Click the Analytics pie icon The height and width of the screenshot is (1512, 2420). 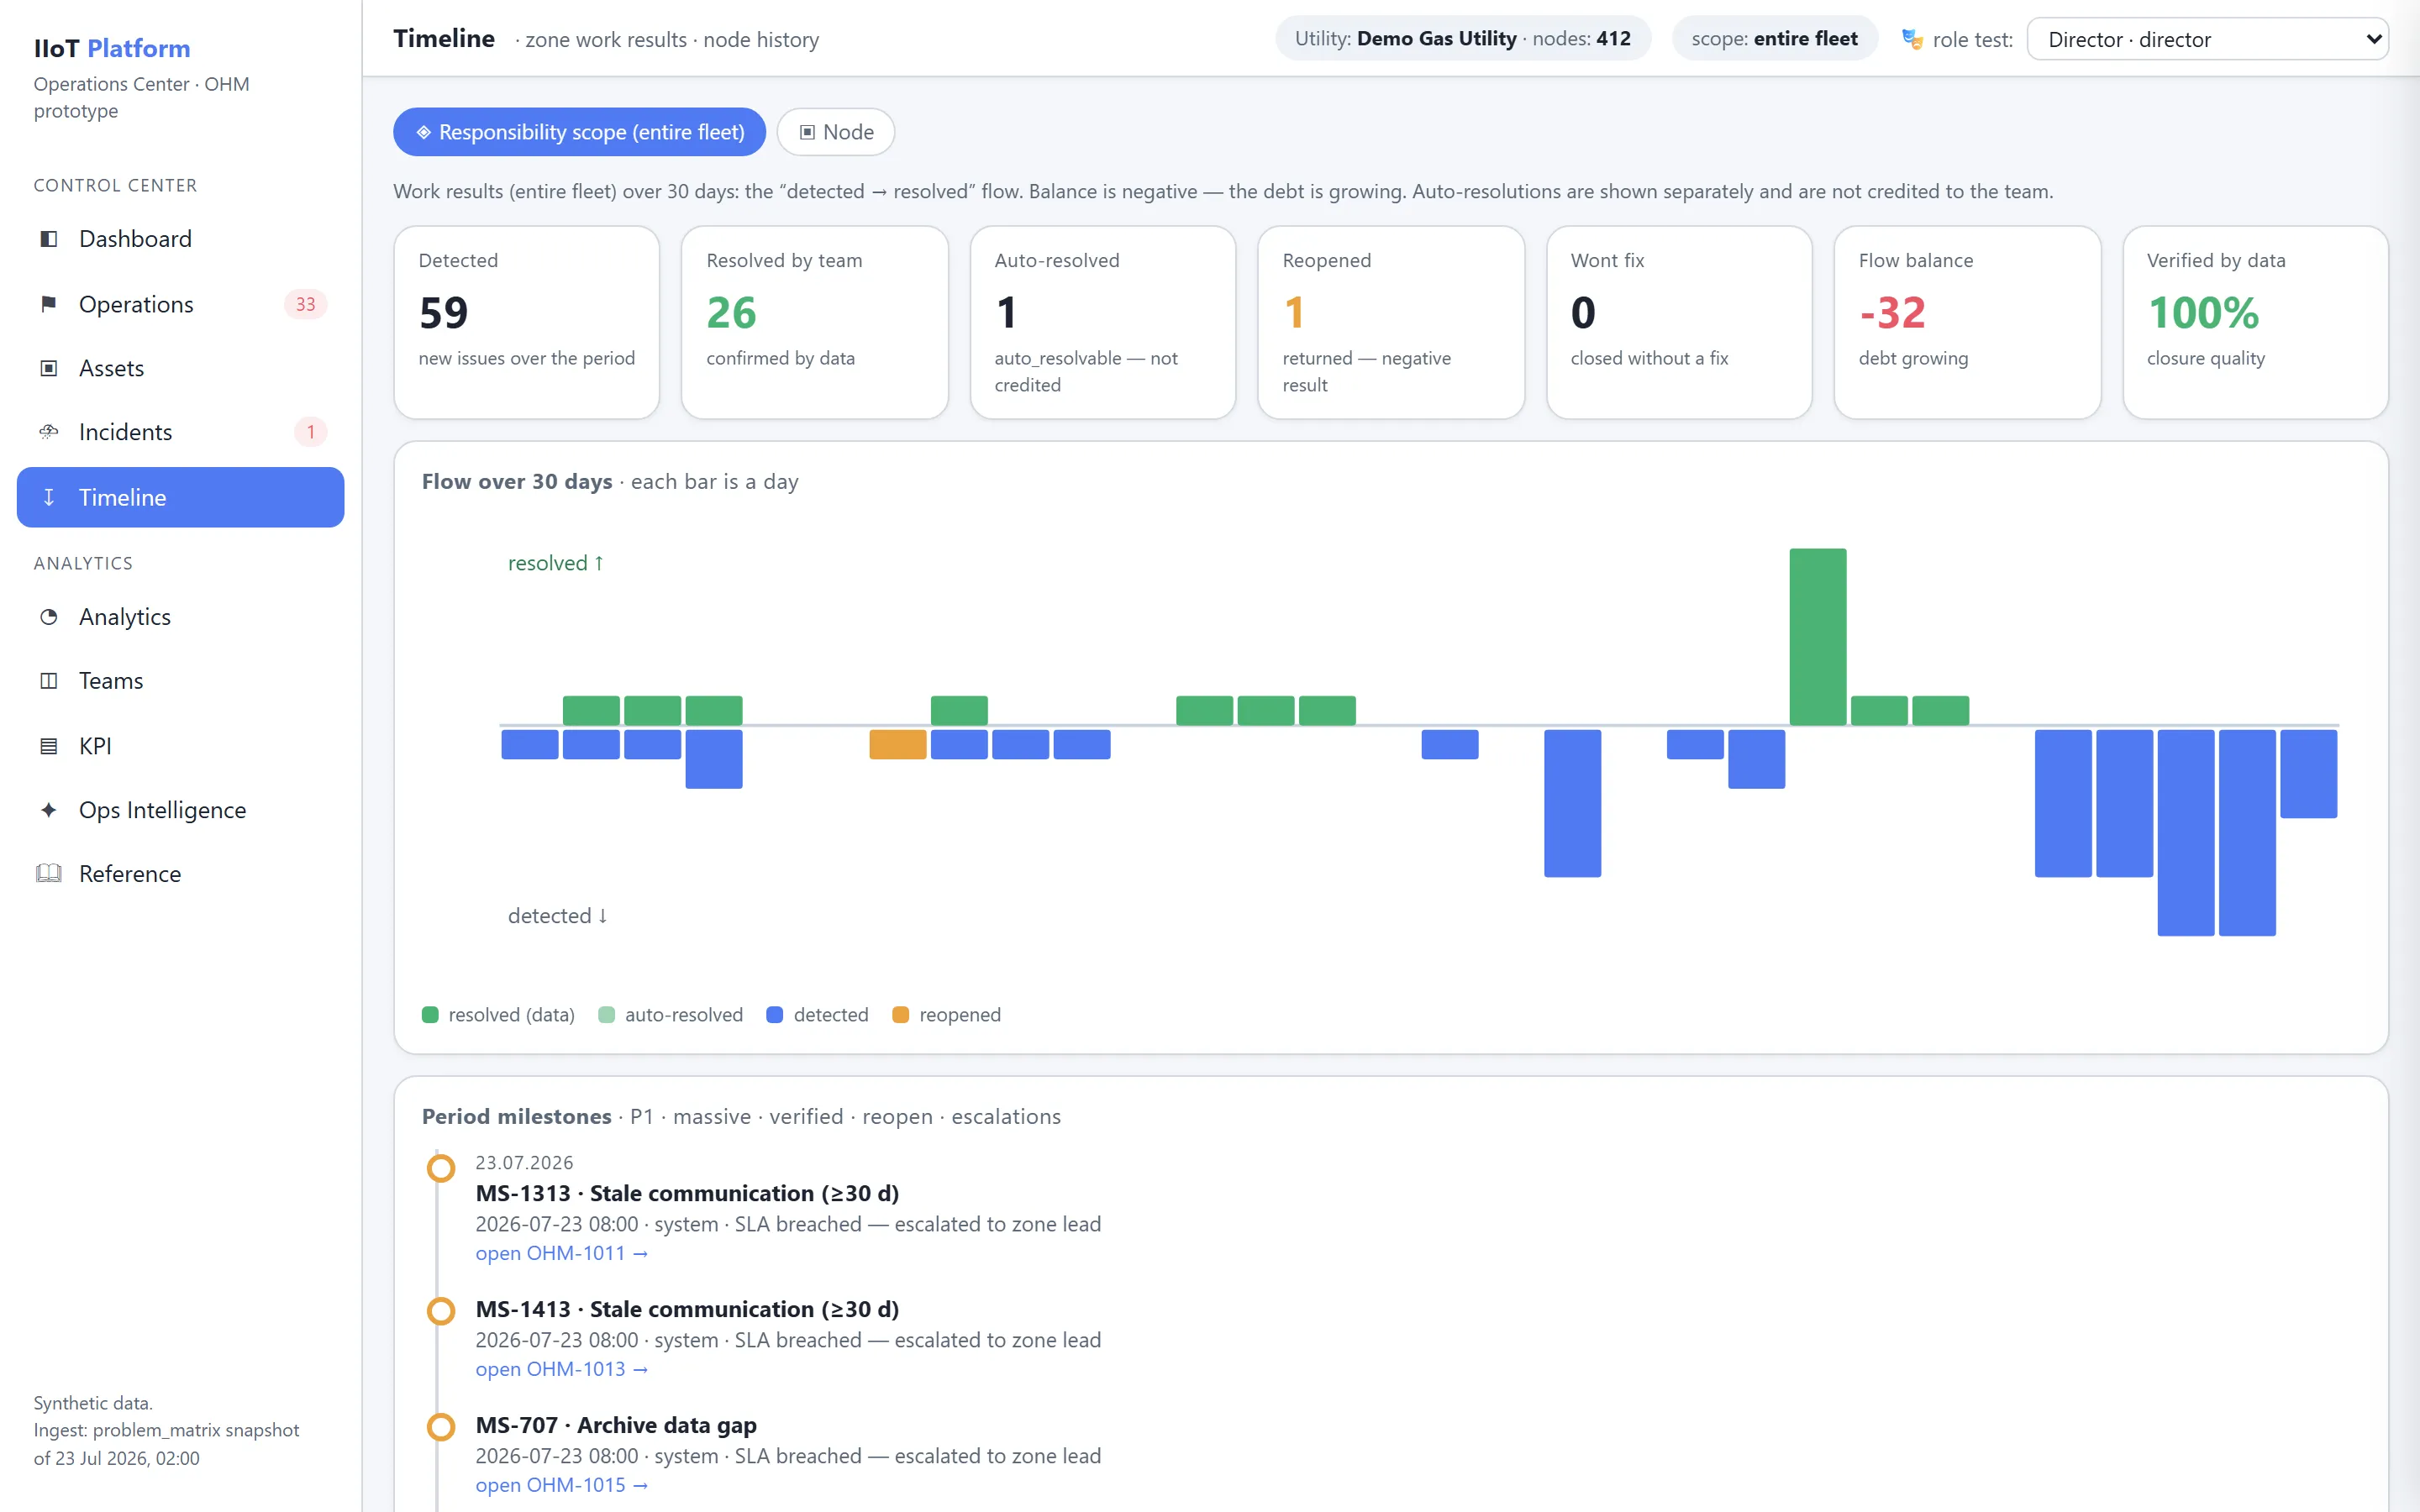coord(48,617)
